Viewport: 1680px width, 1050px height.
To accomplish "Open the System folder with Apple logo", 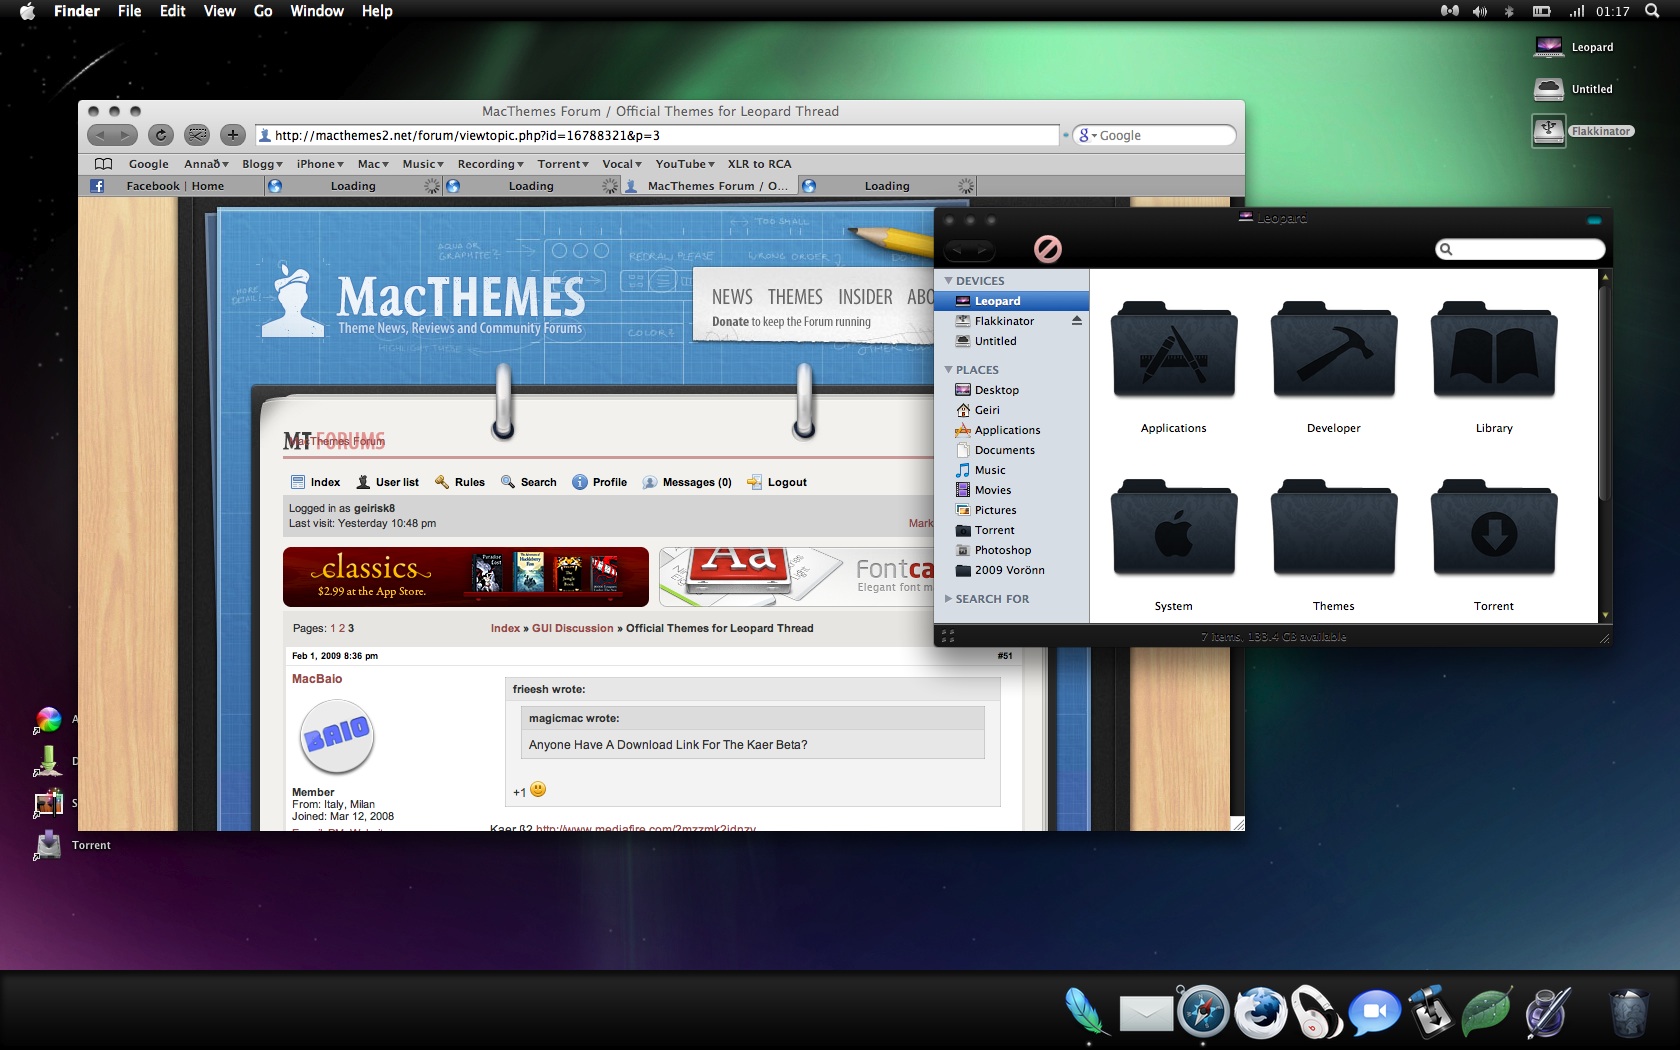I will (1173, 528).
